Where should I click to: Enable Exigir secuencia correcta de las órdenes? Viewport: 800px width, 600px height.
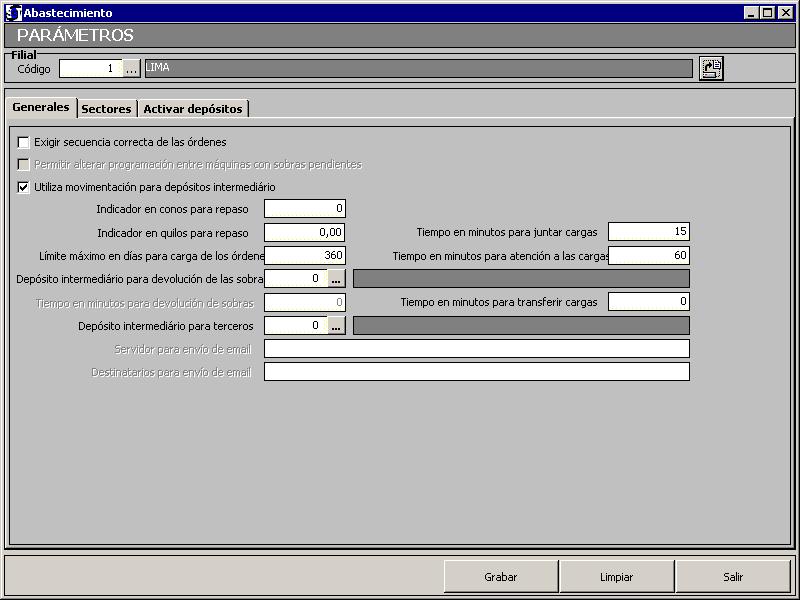(x=24, y=142)
